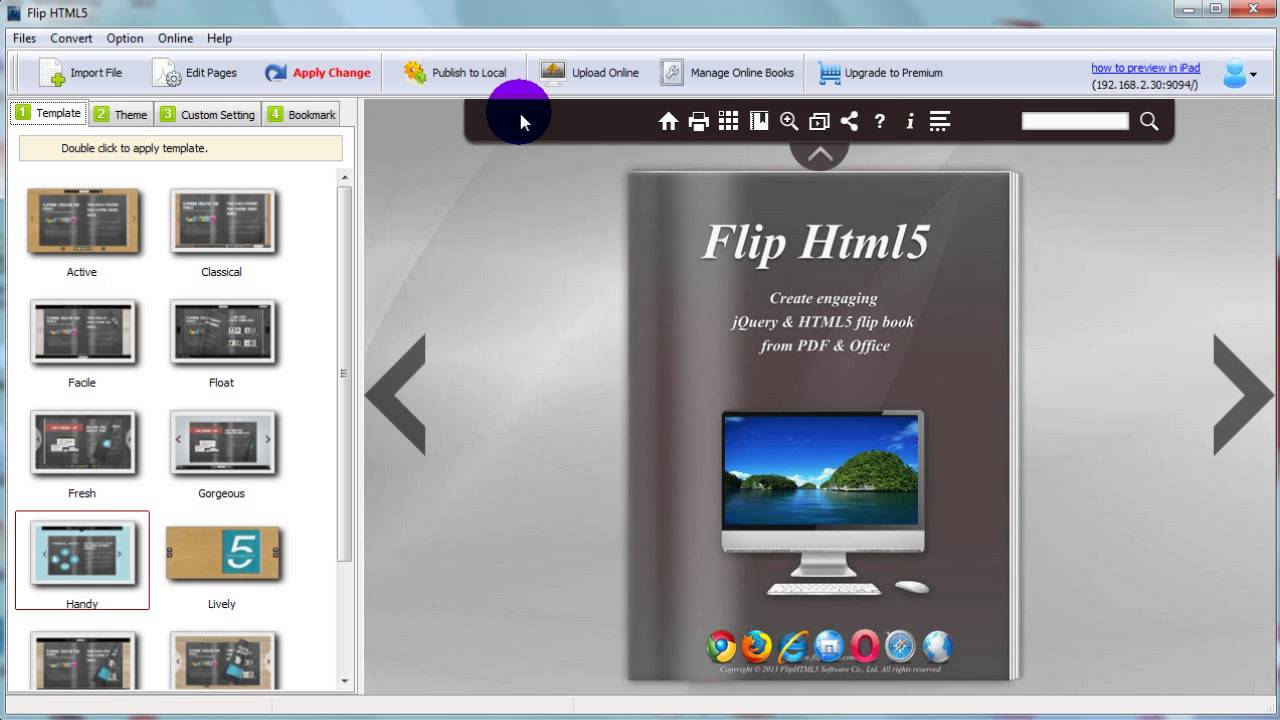Click the Home icon in the viewer toolbar
The image size is (1280, 720).
click(x=669, y=121)
